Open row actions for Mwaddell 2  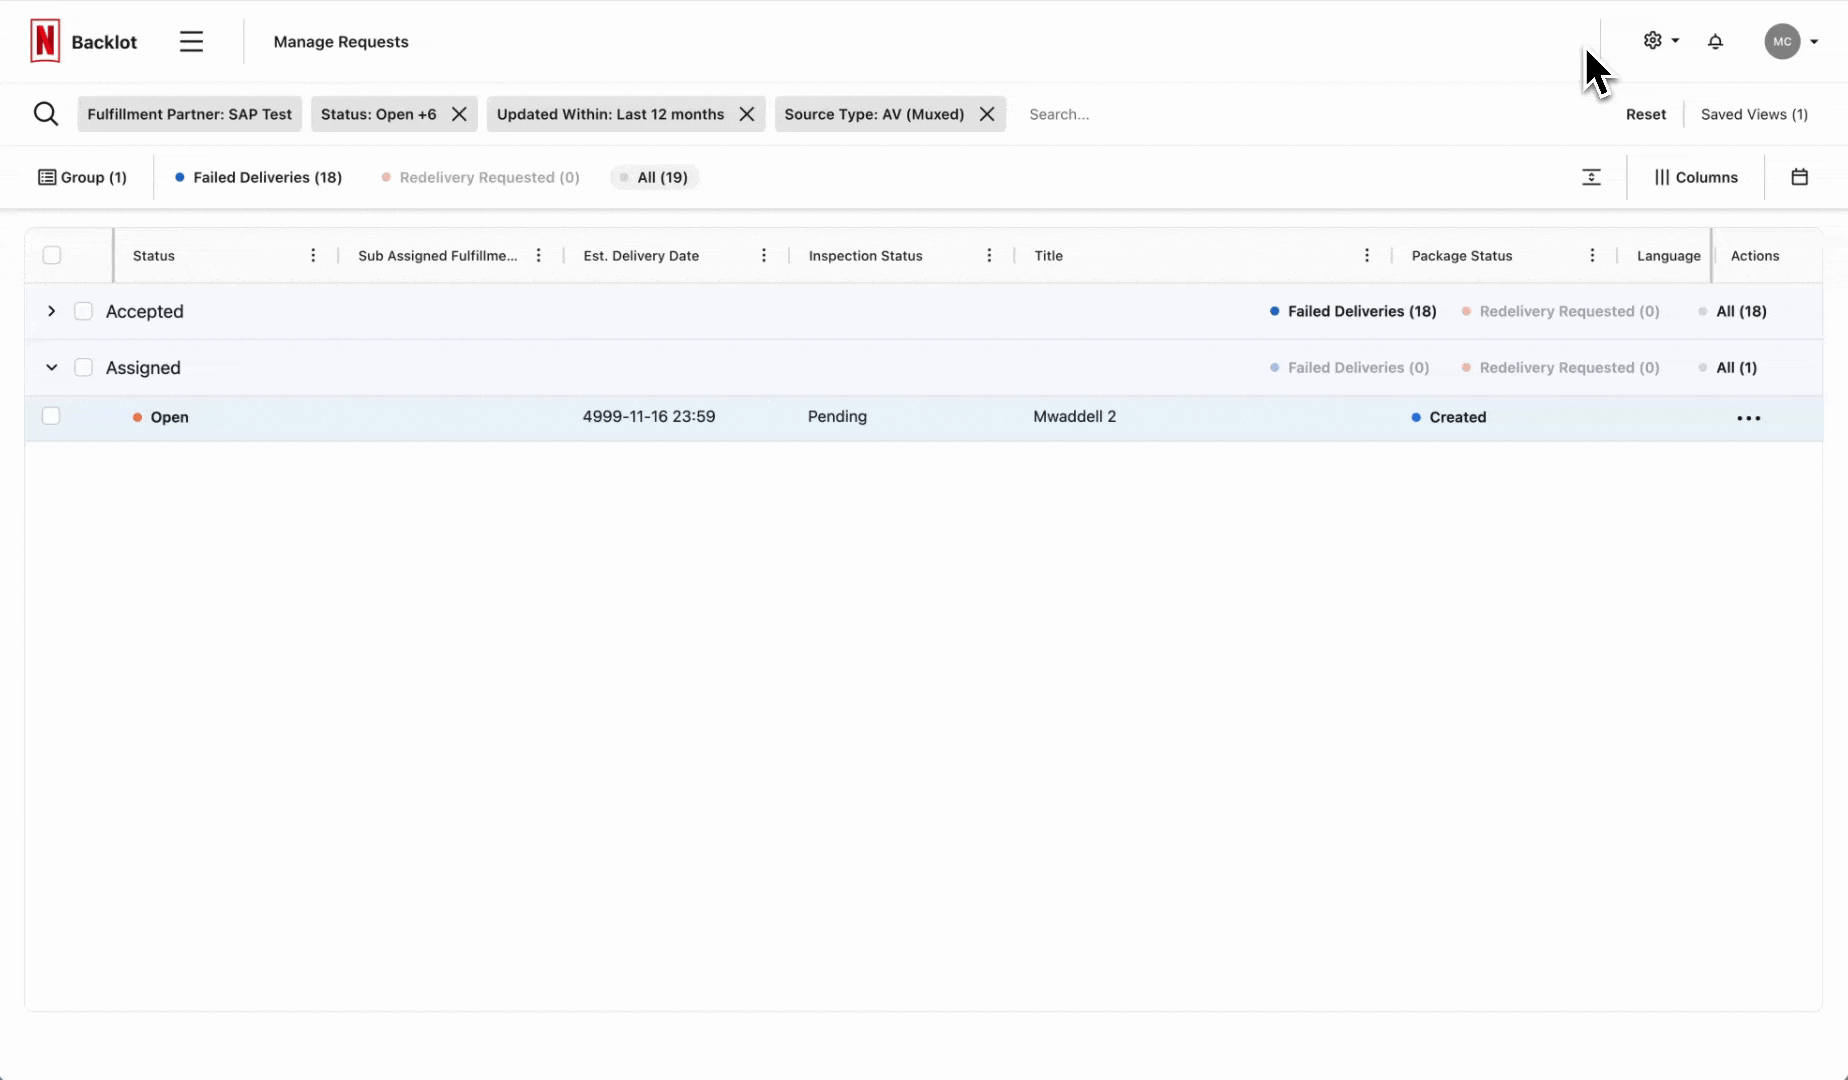[x=1748, y=418]
